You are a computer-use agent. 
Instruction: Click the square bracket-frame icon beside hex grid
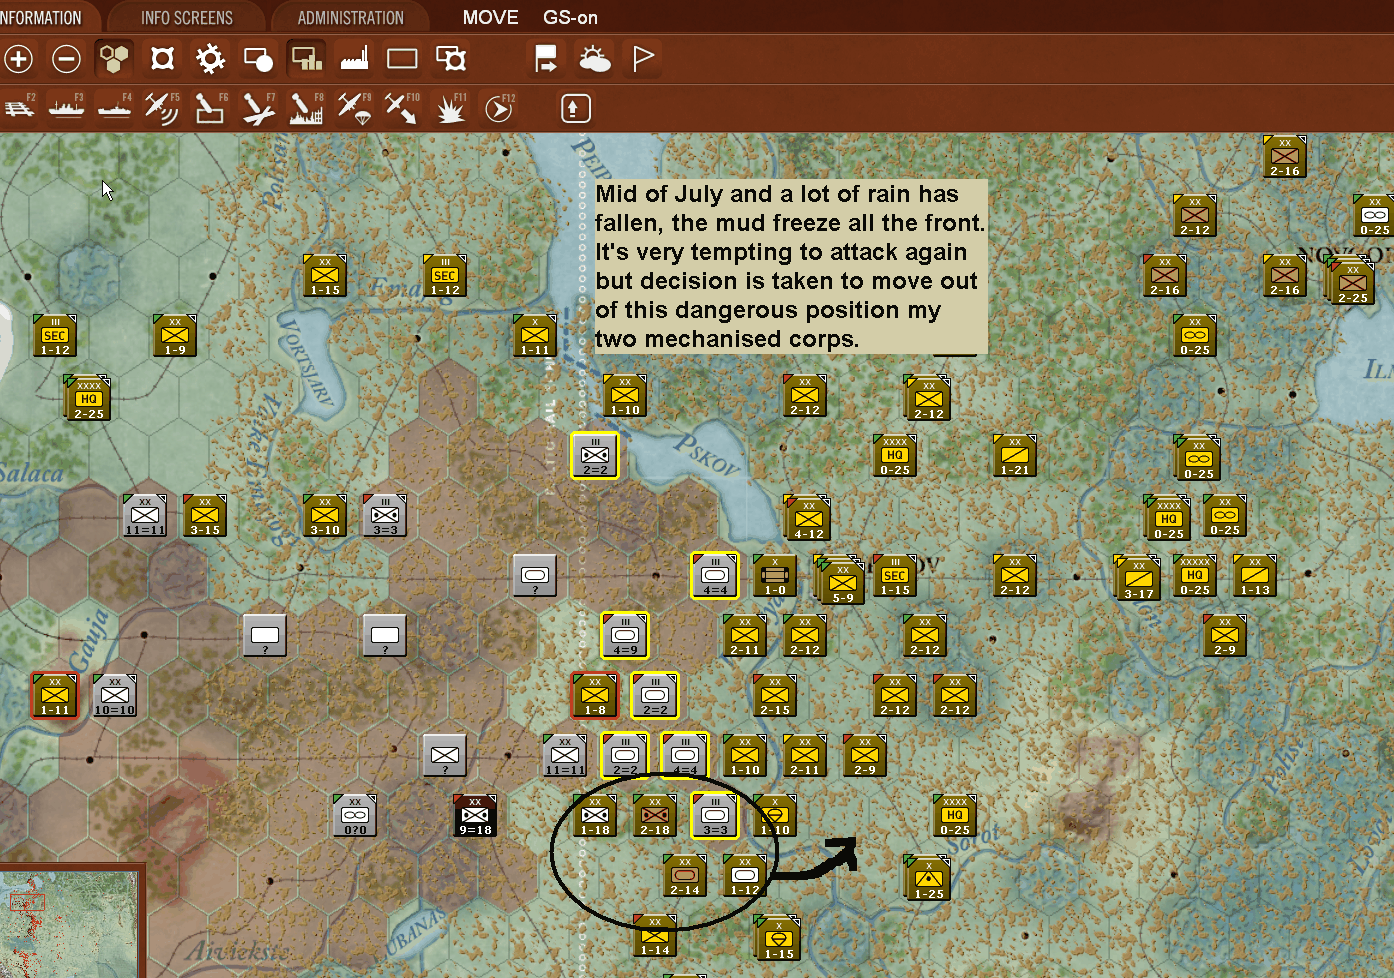click(x=162, y=59)
